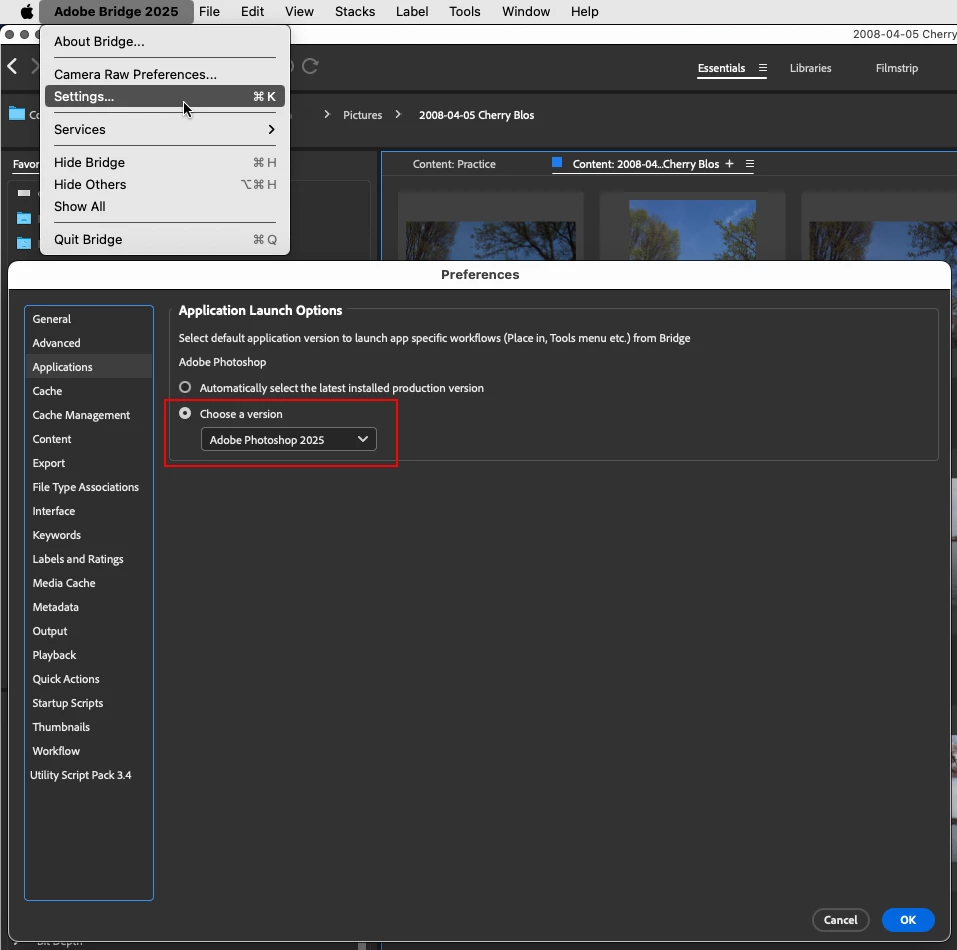Choose Quit Bridge menu item
This screenshot has width=957, height=950.
pyautogui.click(x=165, y=239)
